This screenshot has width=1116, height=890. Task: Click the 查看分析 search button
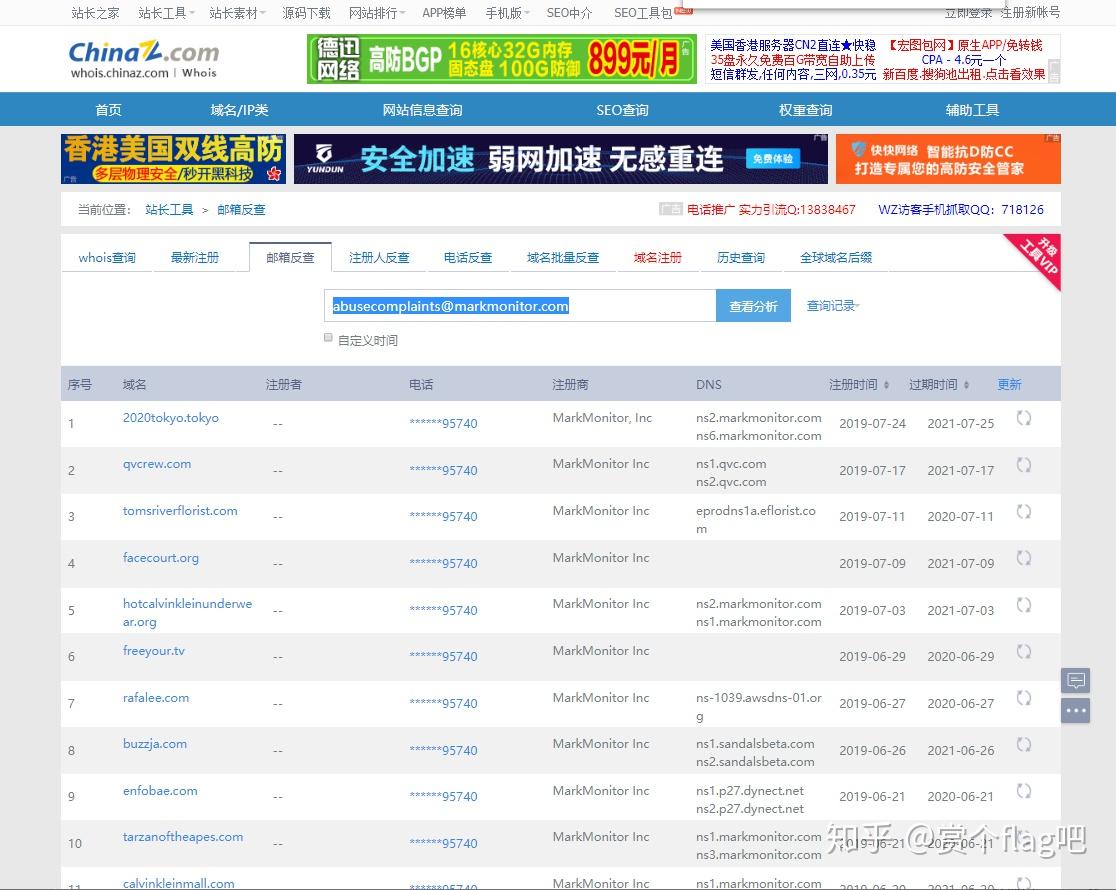[x=753, y=305]
